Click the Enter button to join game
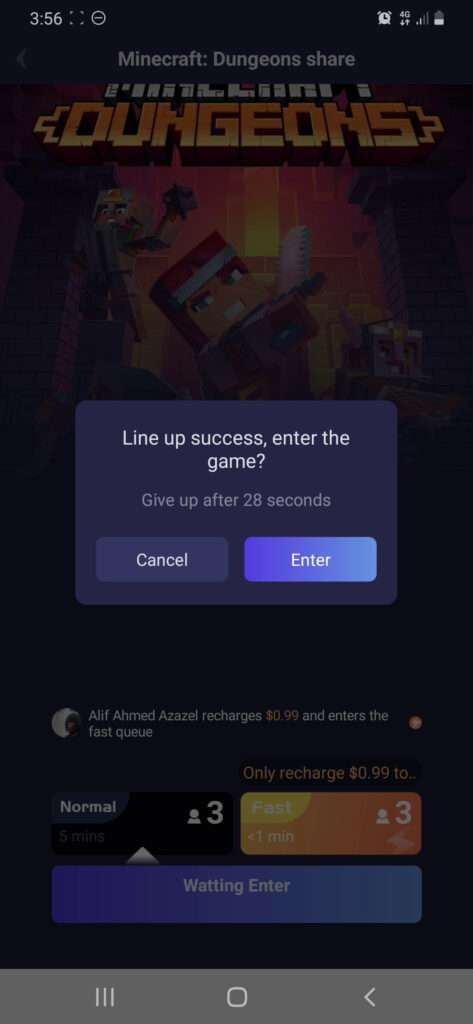 tap(310, 560)
